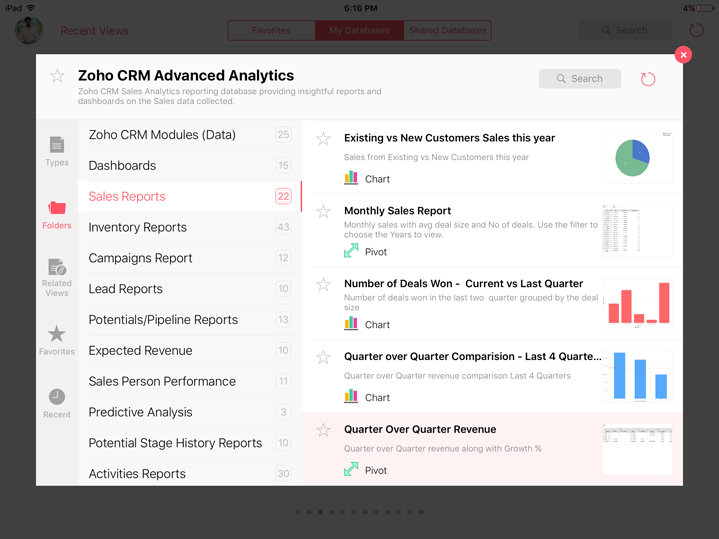Screen dimensions: 719x539
Task: Open the Expected Revenue folder
Action: point(190,350)
